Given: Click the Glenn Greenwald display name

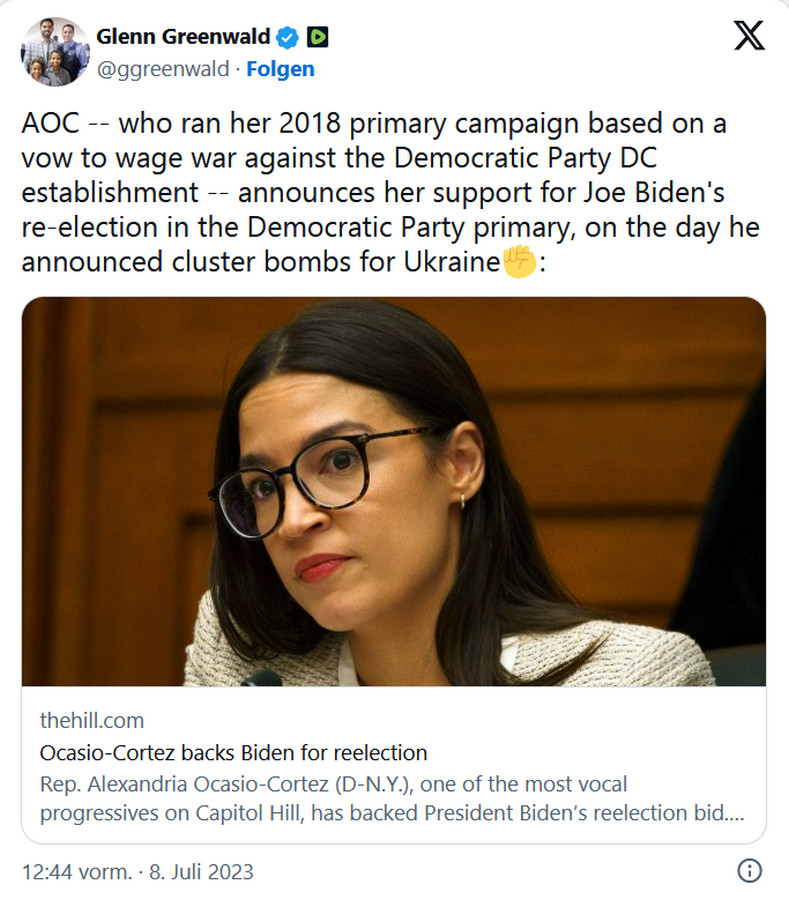Looking at the screenshot, I should pyautogui.click(x=183, y=38).
